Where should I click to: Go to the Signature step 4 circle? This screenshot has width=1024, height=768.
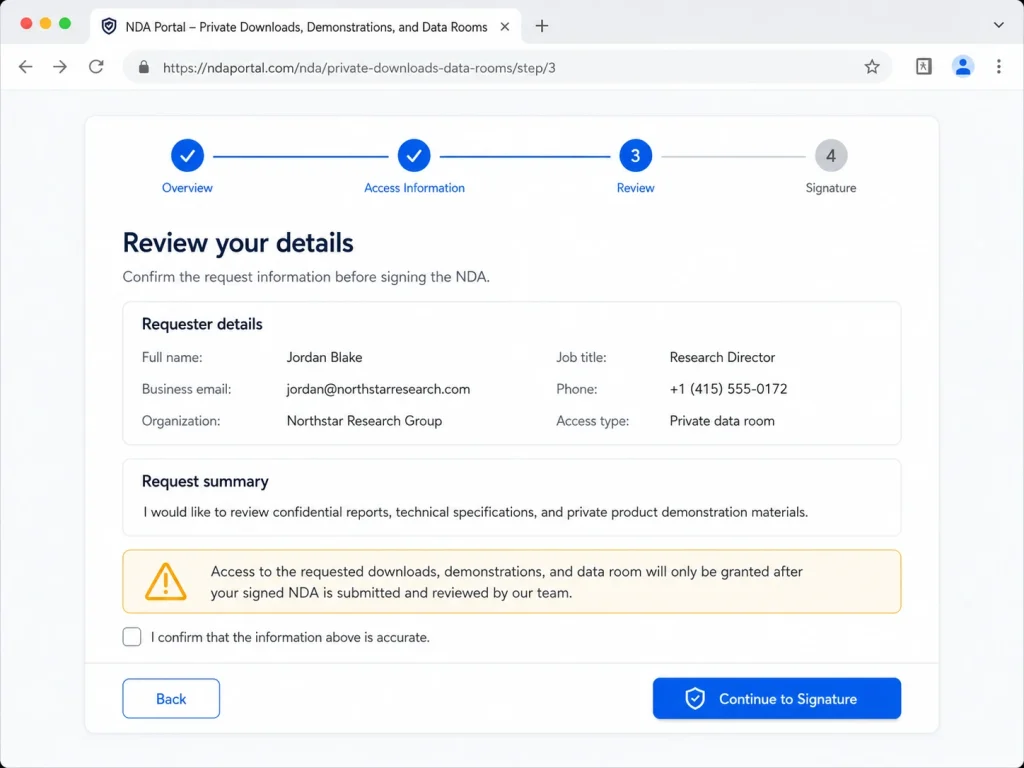(x=831, y=155)
